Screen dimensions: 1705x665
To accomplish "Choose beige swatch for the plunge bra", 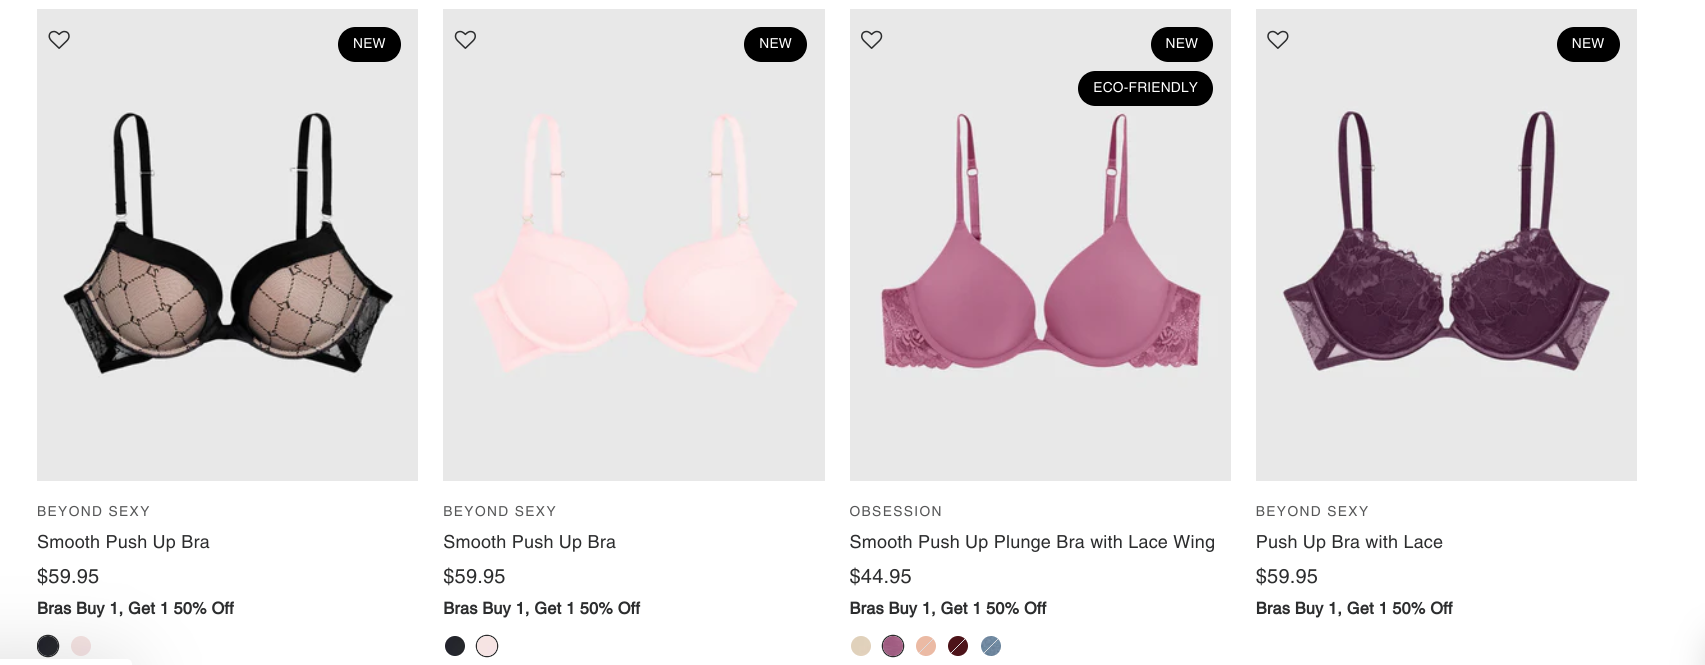I will pos(861,646).
